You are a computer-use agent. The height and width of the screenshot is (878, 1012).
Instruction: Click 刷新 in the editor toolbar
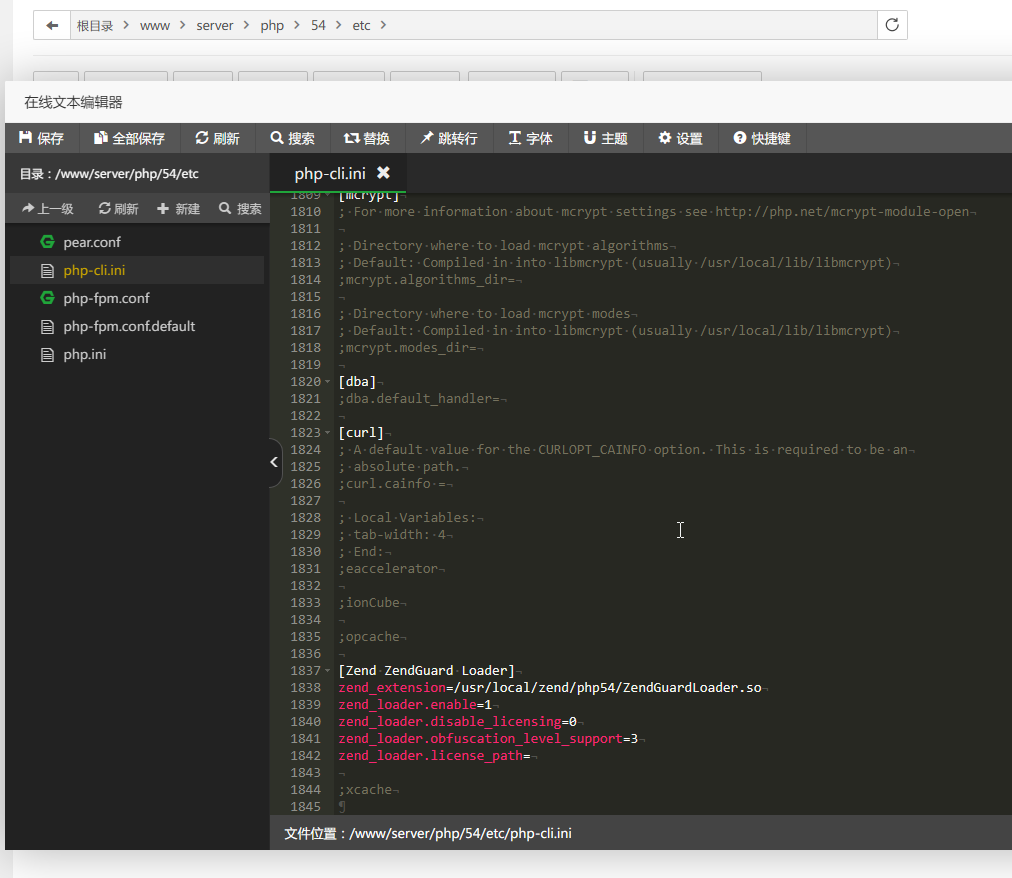coord(218,138)
